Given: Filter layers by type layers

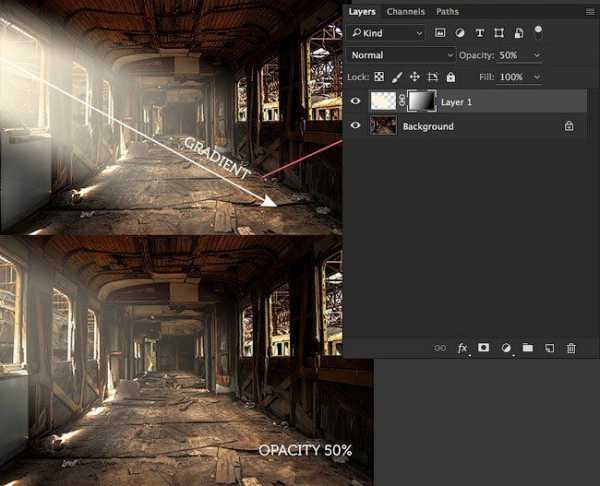Looking at the screenshot, I should tap(480, 33).
